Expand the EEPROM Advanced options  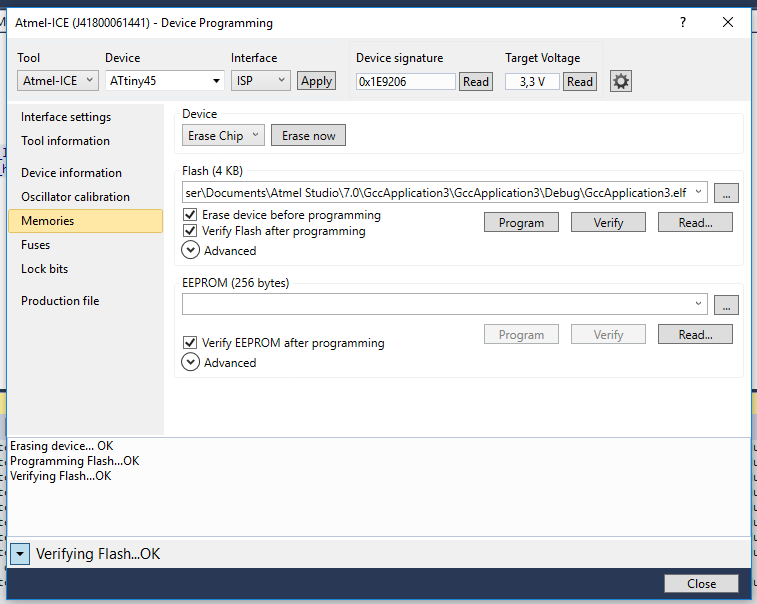(191, 363)
